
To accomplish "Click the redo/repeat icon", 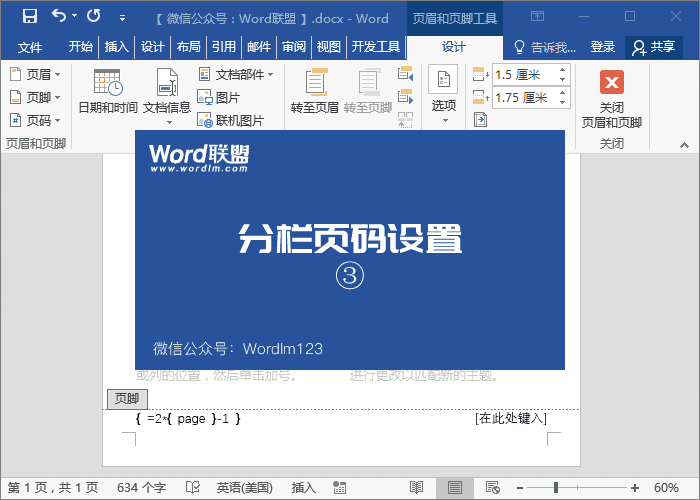I will 94,16.
